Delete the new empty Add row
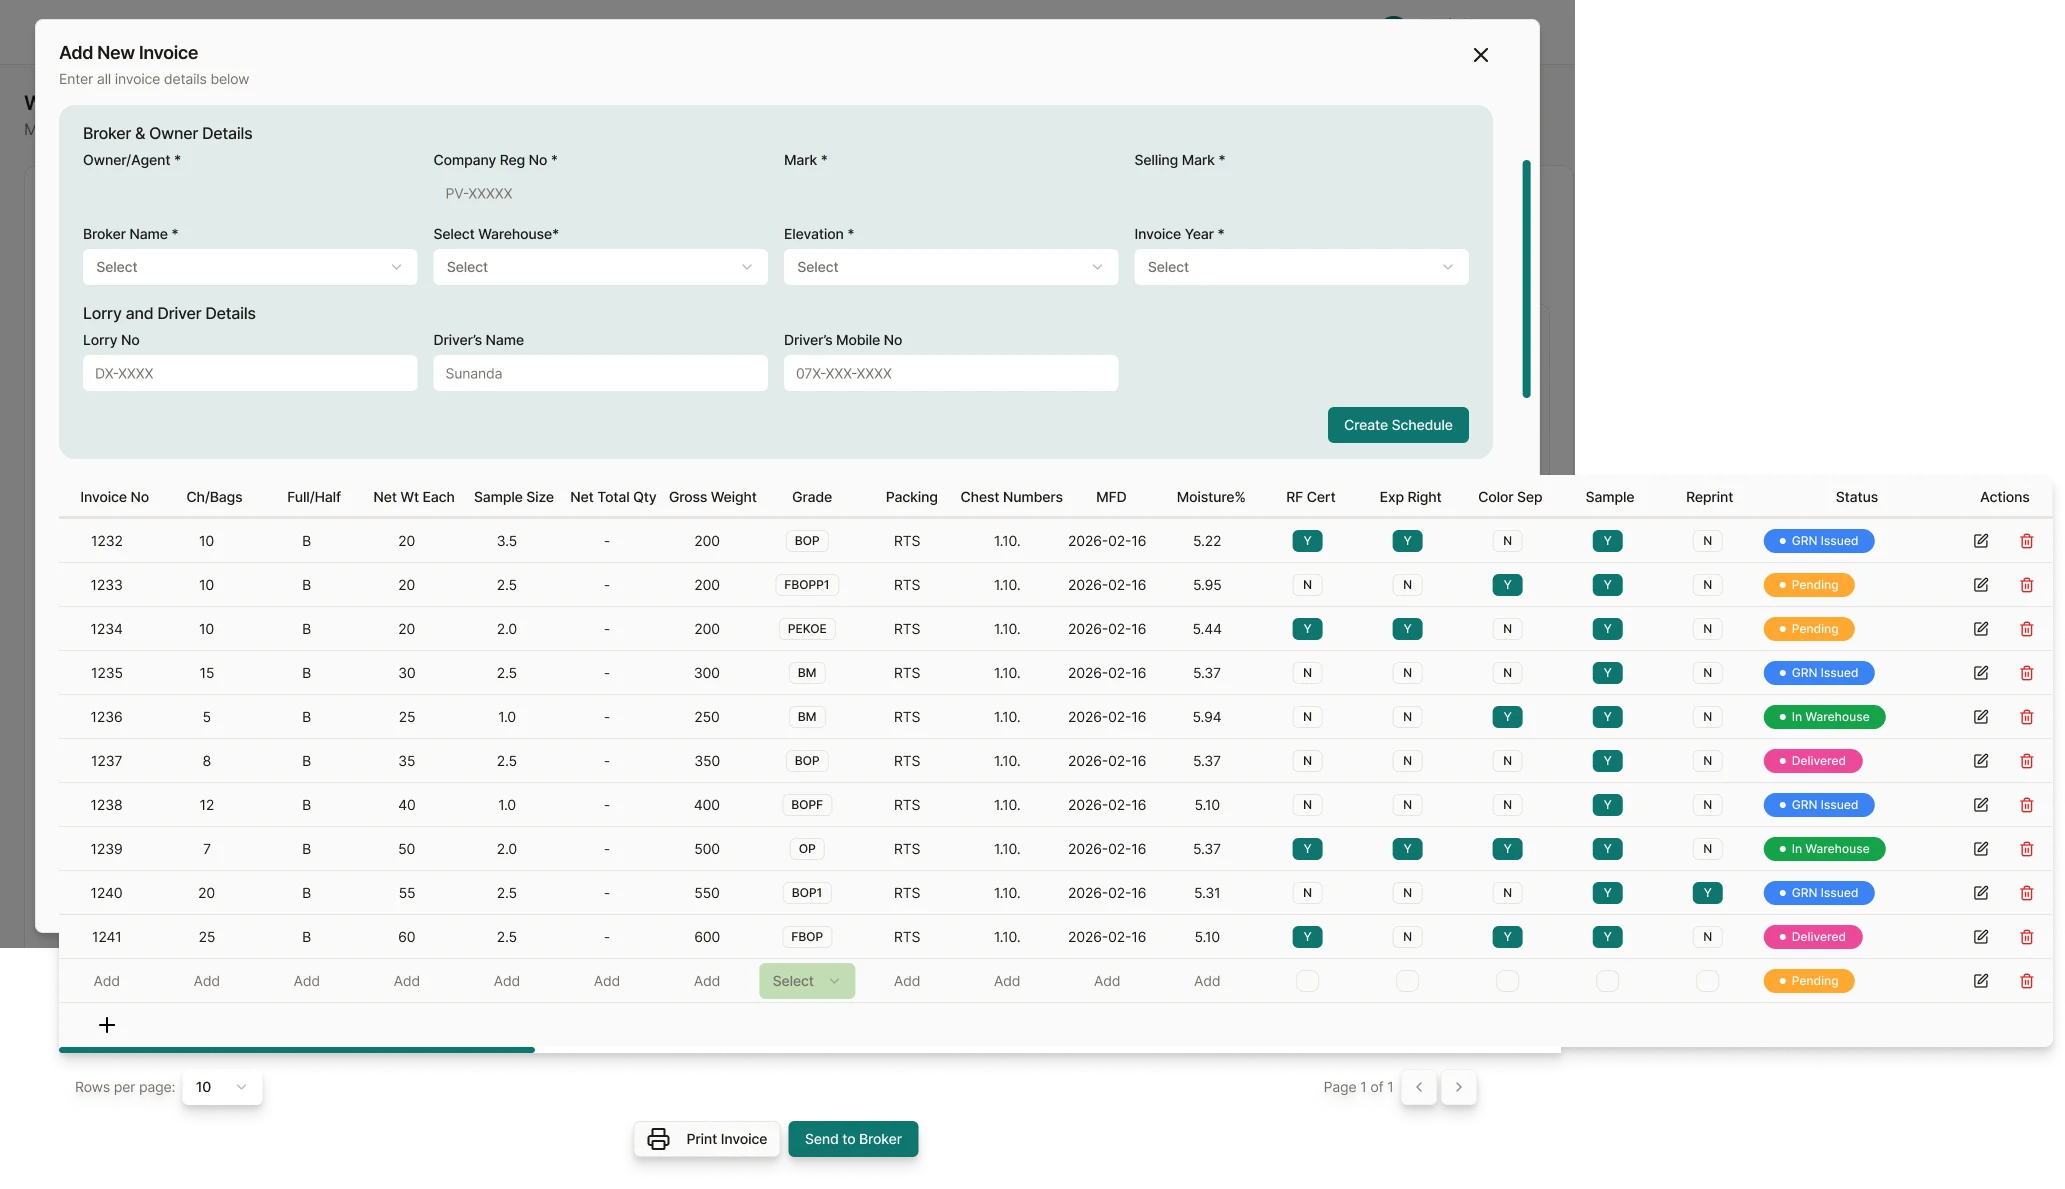Image resolution: width=2065 pixels, height=1189 pixels. (x=2027, y=981)
